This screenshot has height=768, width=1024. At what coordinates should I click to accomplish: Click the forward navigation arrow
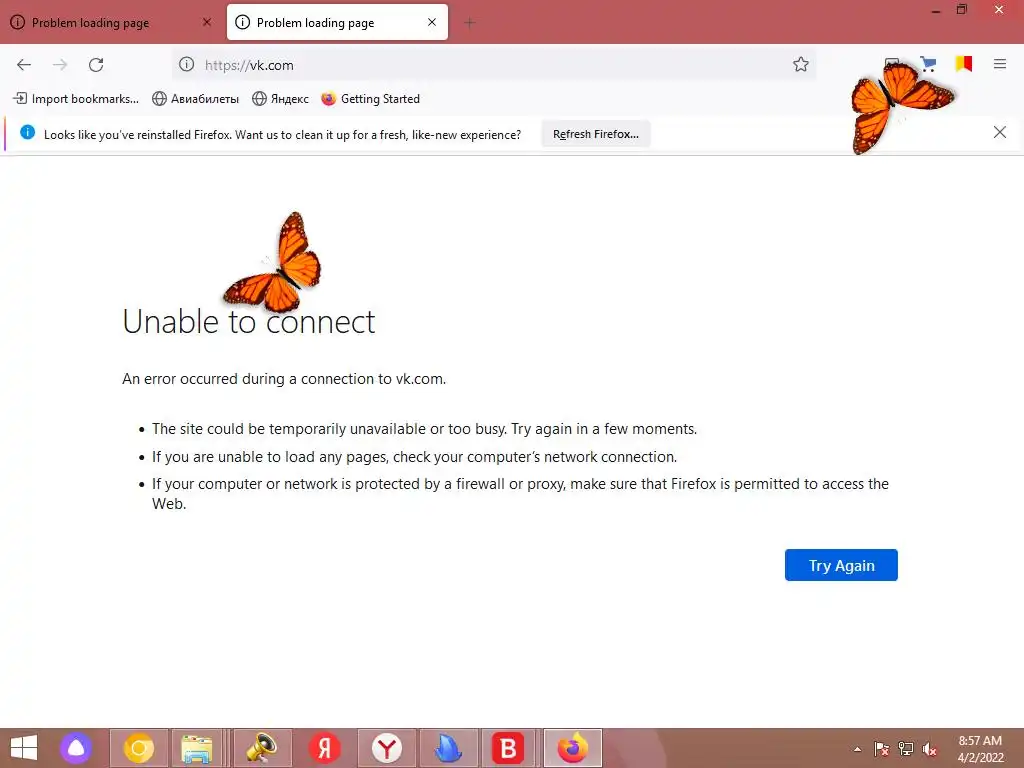pyautogui.click(x=60, y=65)
